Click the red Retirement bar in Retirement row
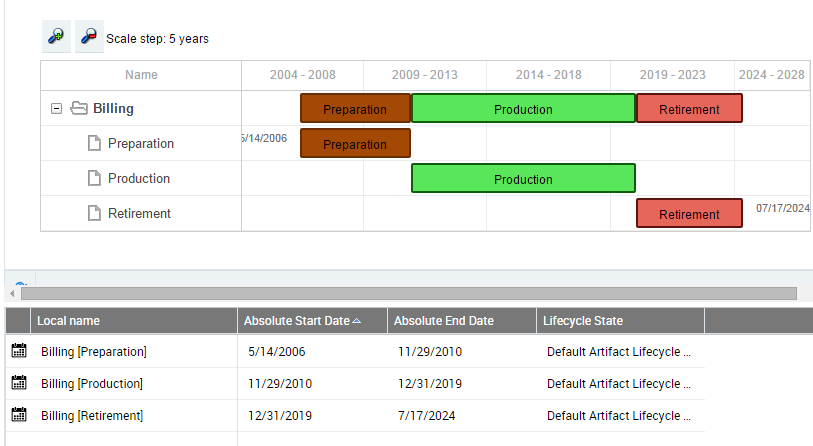 689,214
